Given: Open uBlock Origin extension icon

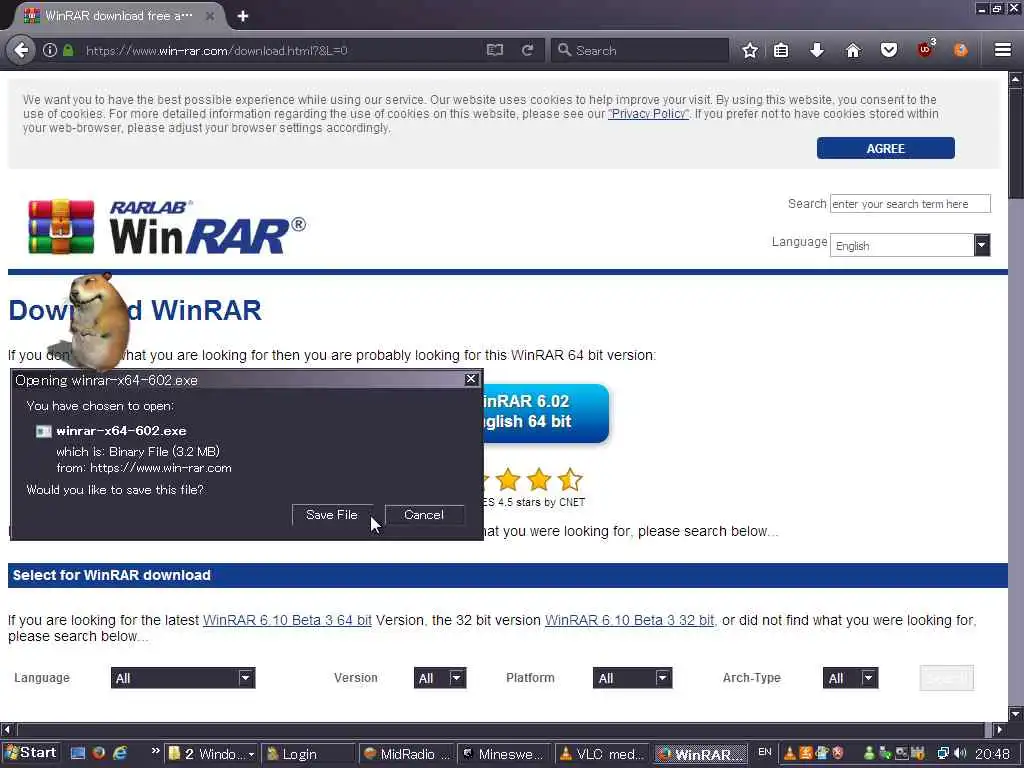Looking at the screenshot, I should [x=925, y=49].
